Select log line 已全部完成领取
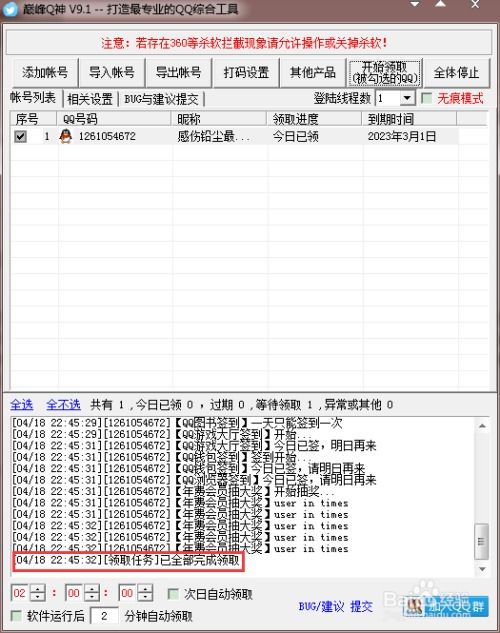 point(128,560)
